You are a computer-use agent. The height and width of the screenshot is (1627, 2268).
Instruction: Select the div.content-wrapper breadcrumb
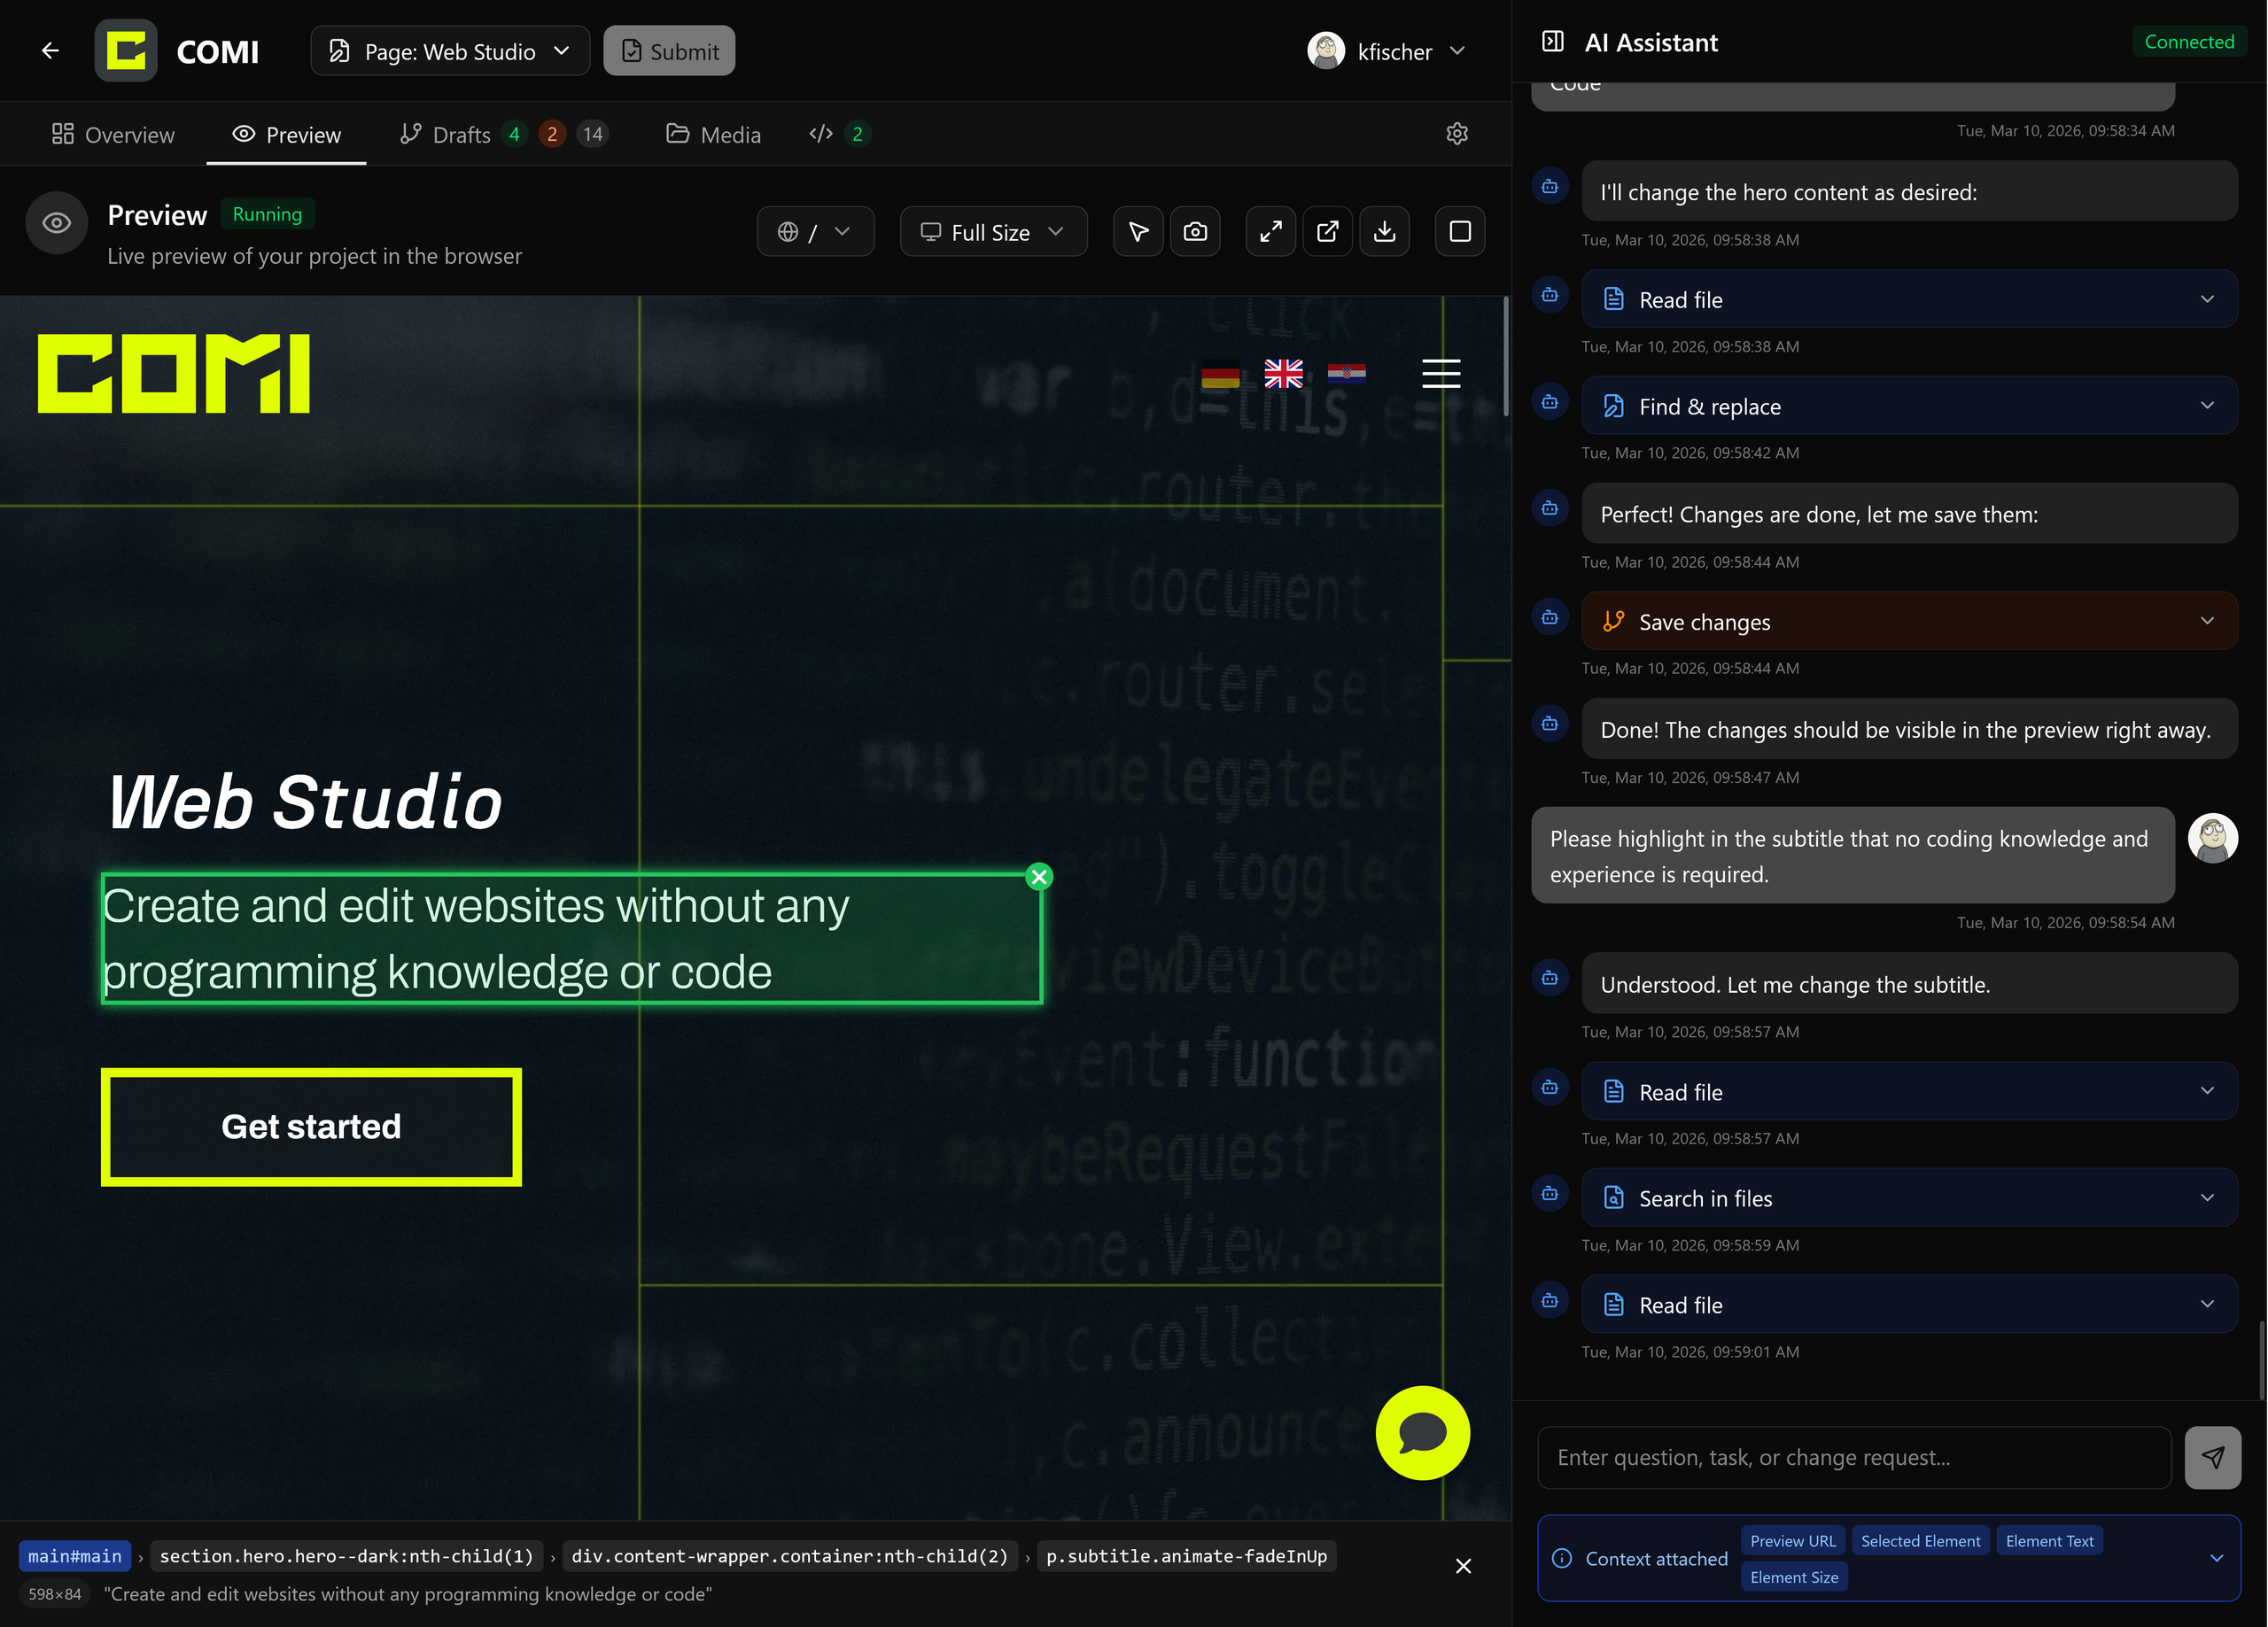(x=789, y=1556)
